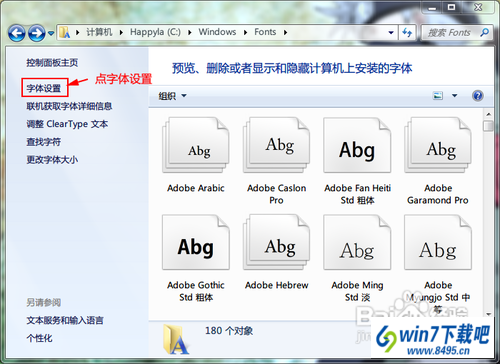Click the scrollbar up arrow in font list
The image size is (500, 364).
tap(489, 114)
